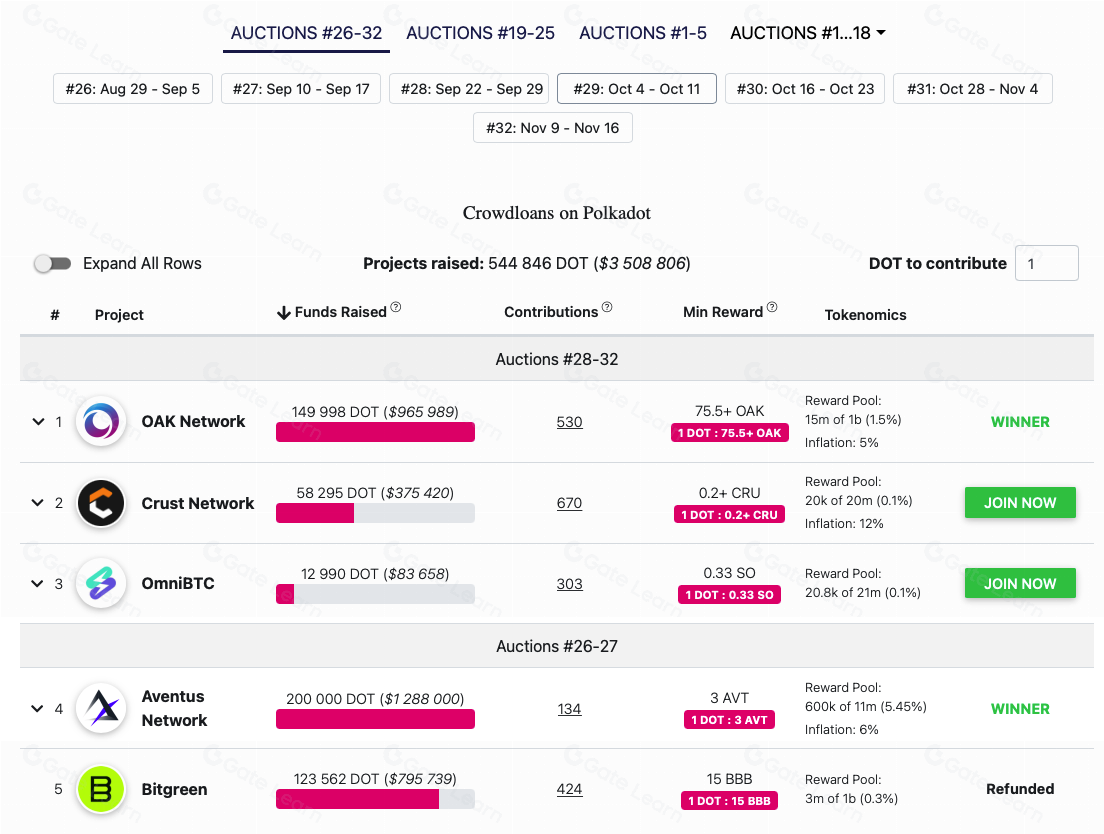Viewport: 1104px width, 834px height.
Task: Click the Funds Raised help icon
Action: pos(396,308)
